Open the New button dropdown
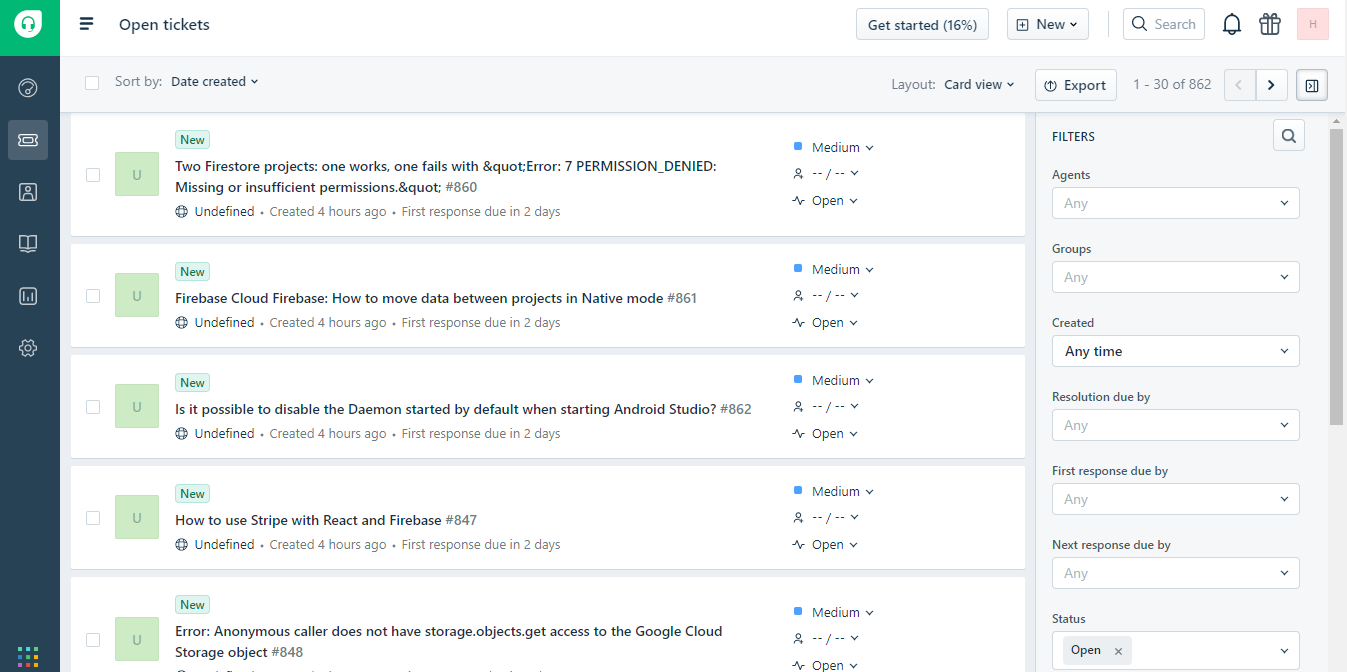The width and height of the screenshot is (1347, 672). (x=1047, y=24)
